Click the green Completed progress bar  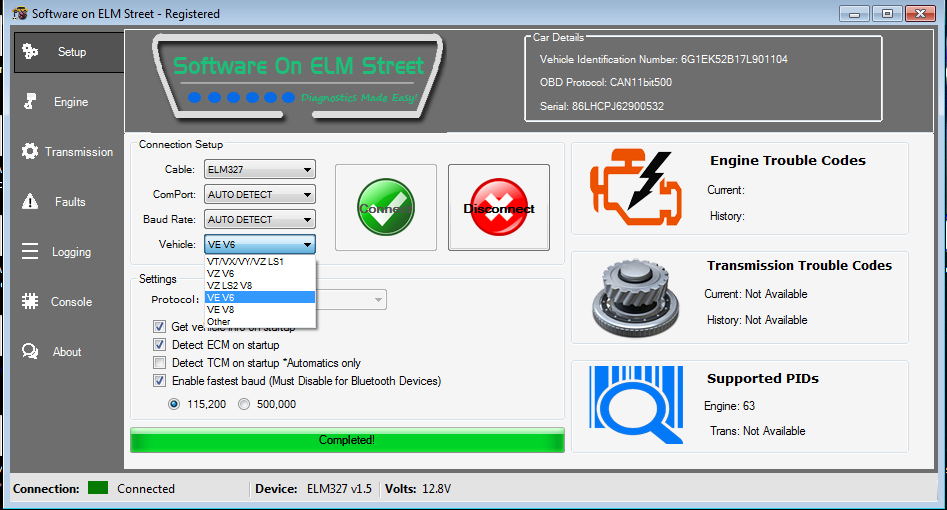click(x=347, y=440)
